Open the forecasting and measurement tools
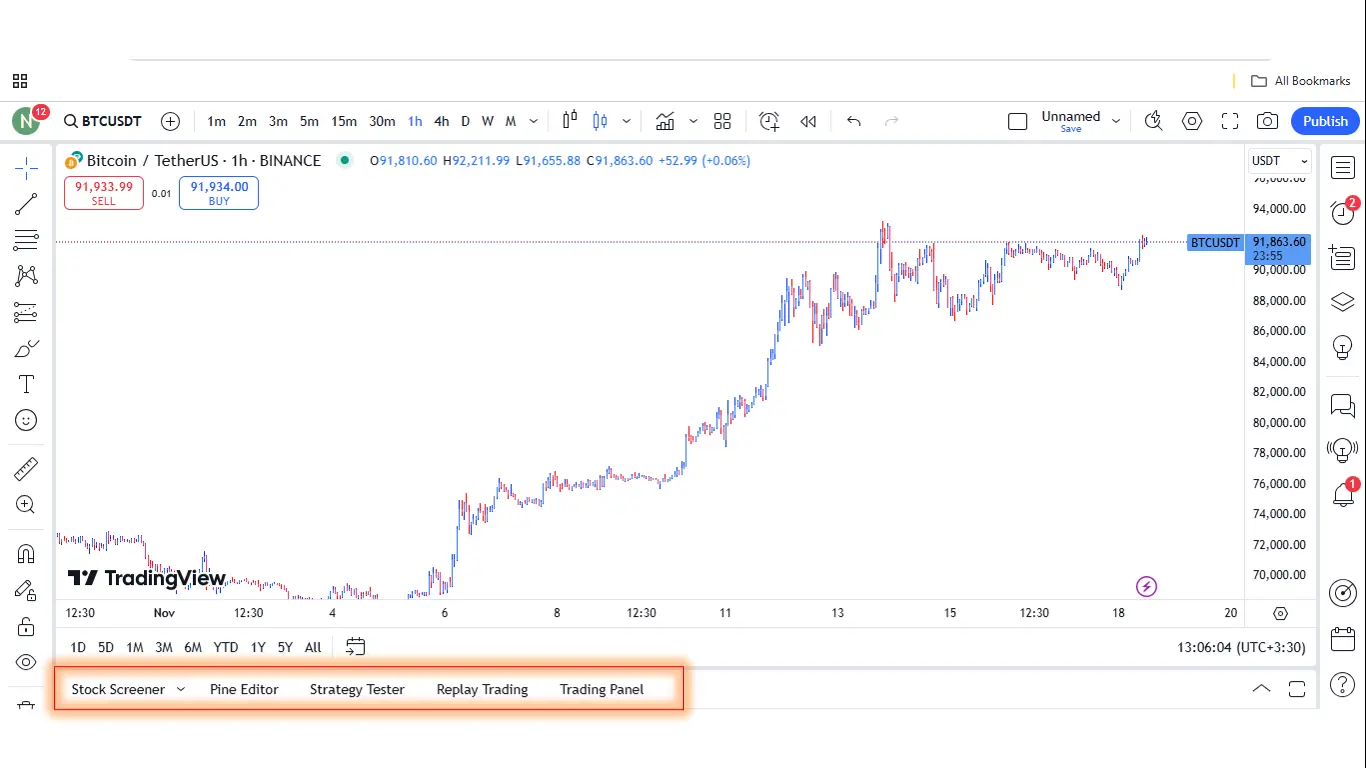 tap(26, 313)
